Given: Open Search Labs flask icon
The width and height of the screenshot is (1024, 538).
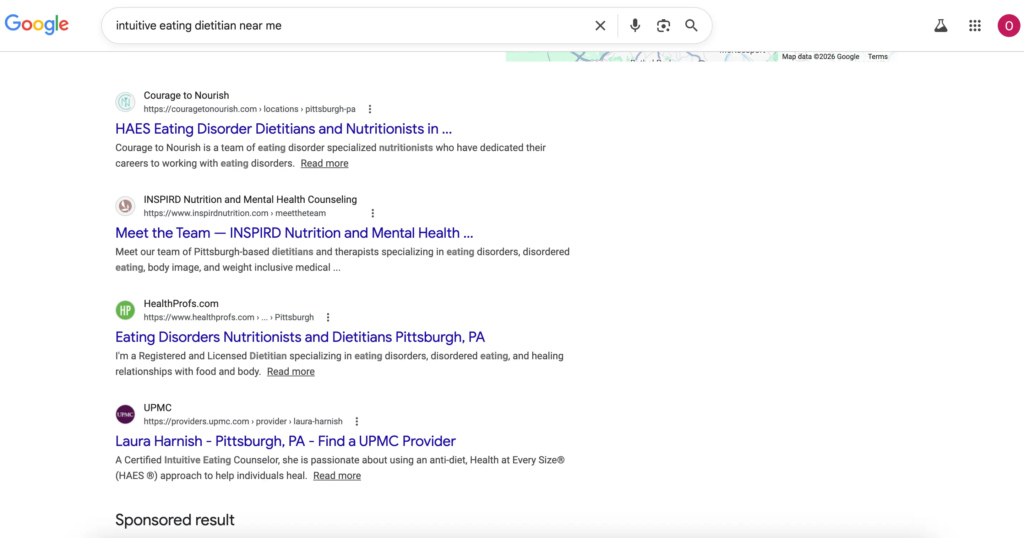Looking at the screenshot, I should [x=940, y=25].
